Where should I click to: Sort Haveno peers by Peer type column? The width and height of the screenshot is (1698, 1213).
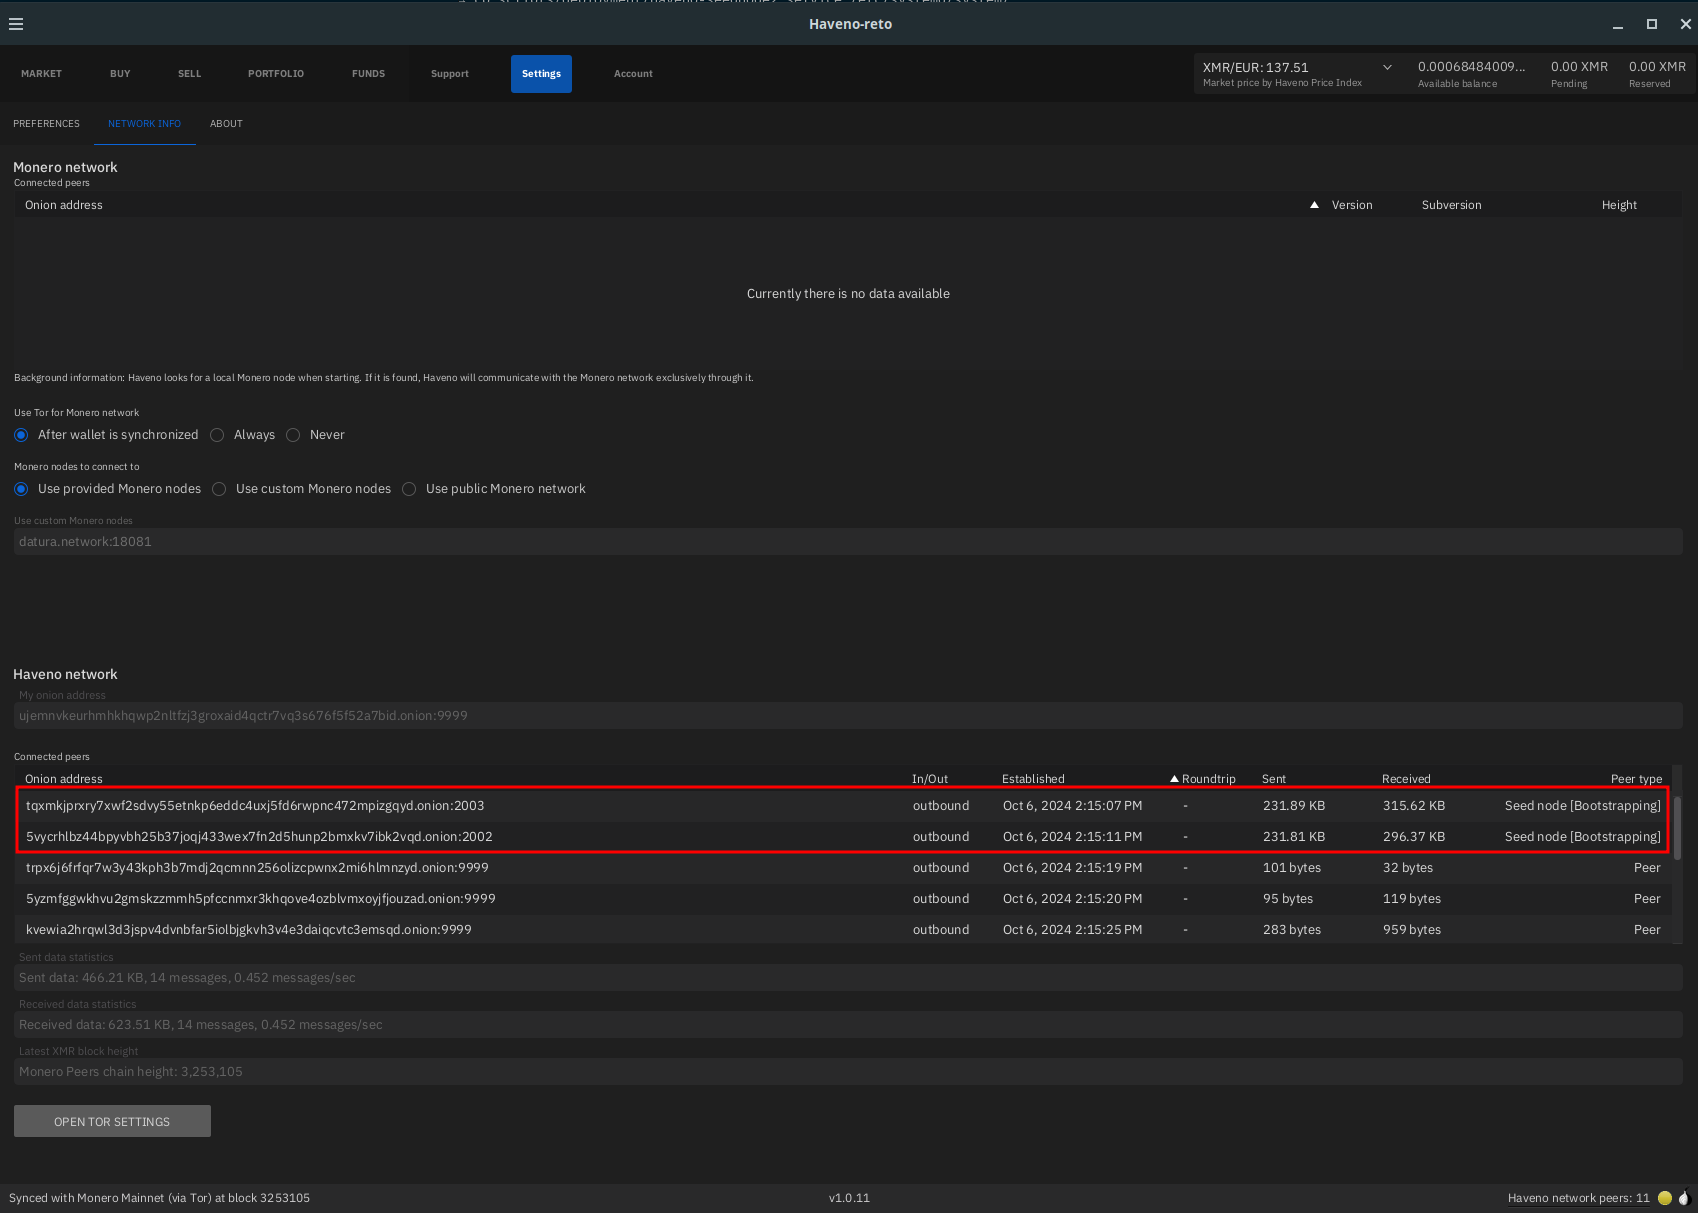click(x=1636, y=779)
